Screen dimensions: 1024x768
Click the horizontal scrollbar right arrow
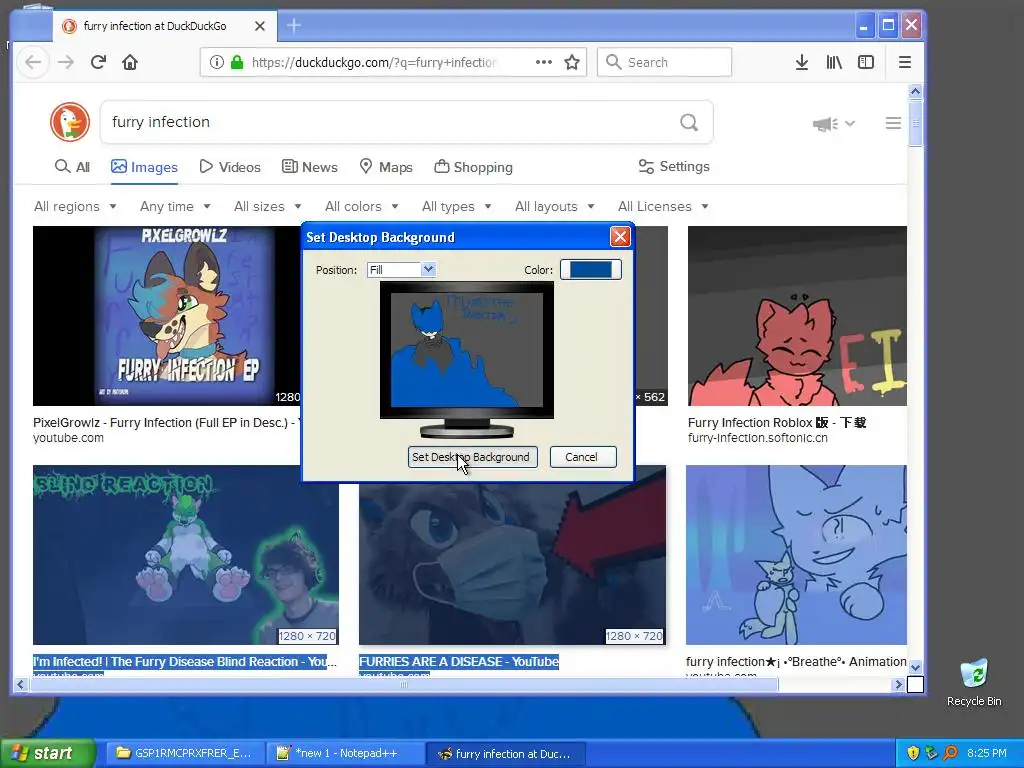coord(899,684)
